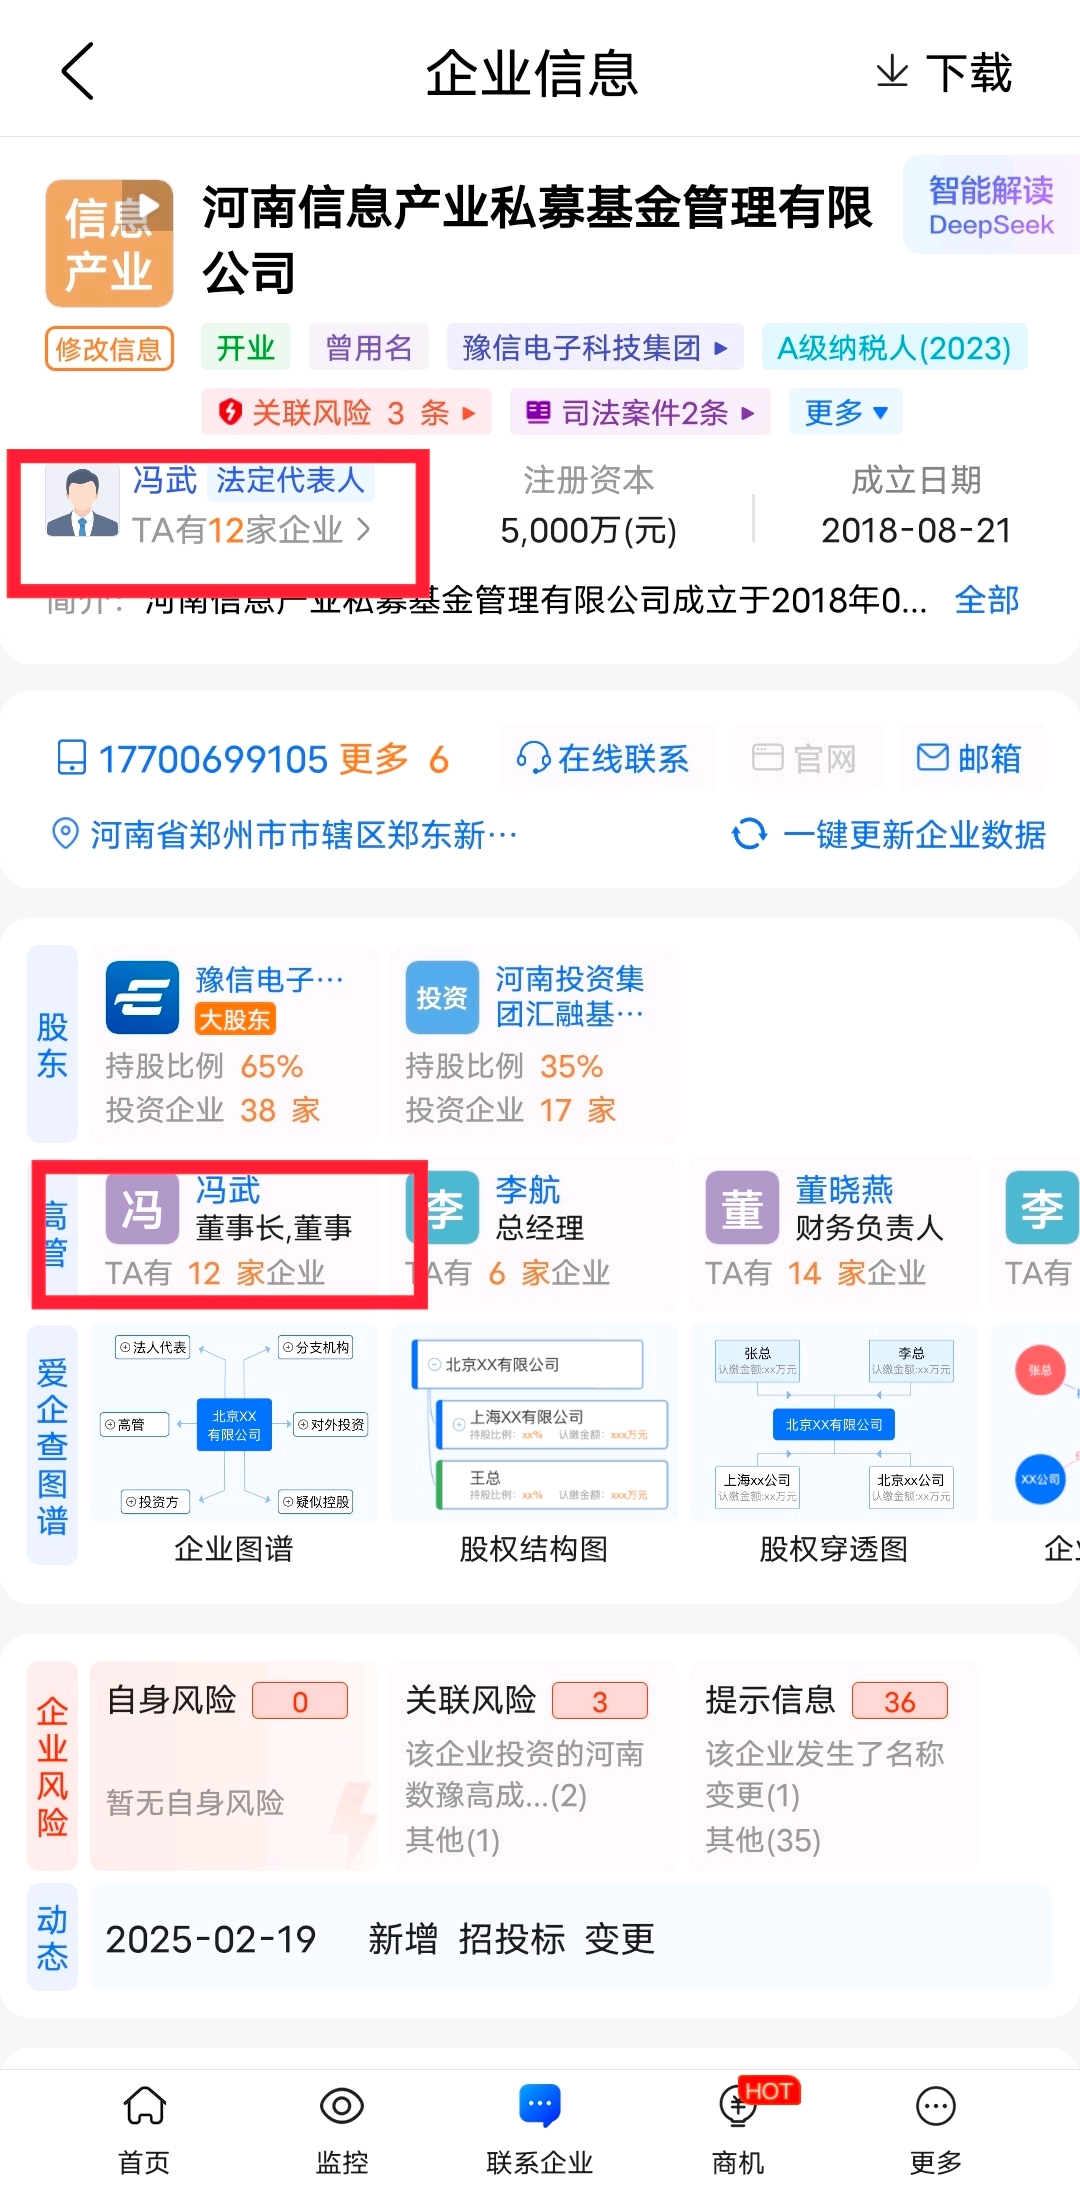Open DeepSeek 智能解读 button
This screenshot has height=2207, width=1080.
(990, 205)
